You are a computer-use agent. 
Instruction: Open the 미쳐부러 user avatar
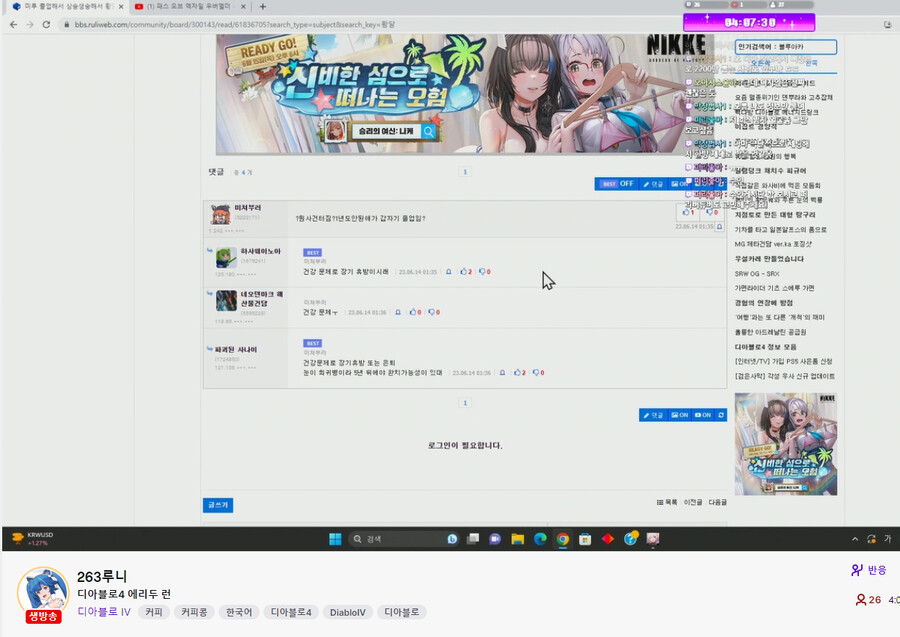220,215
